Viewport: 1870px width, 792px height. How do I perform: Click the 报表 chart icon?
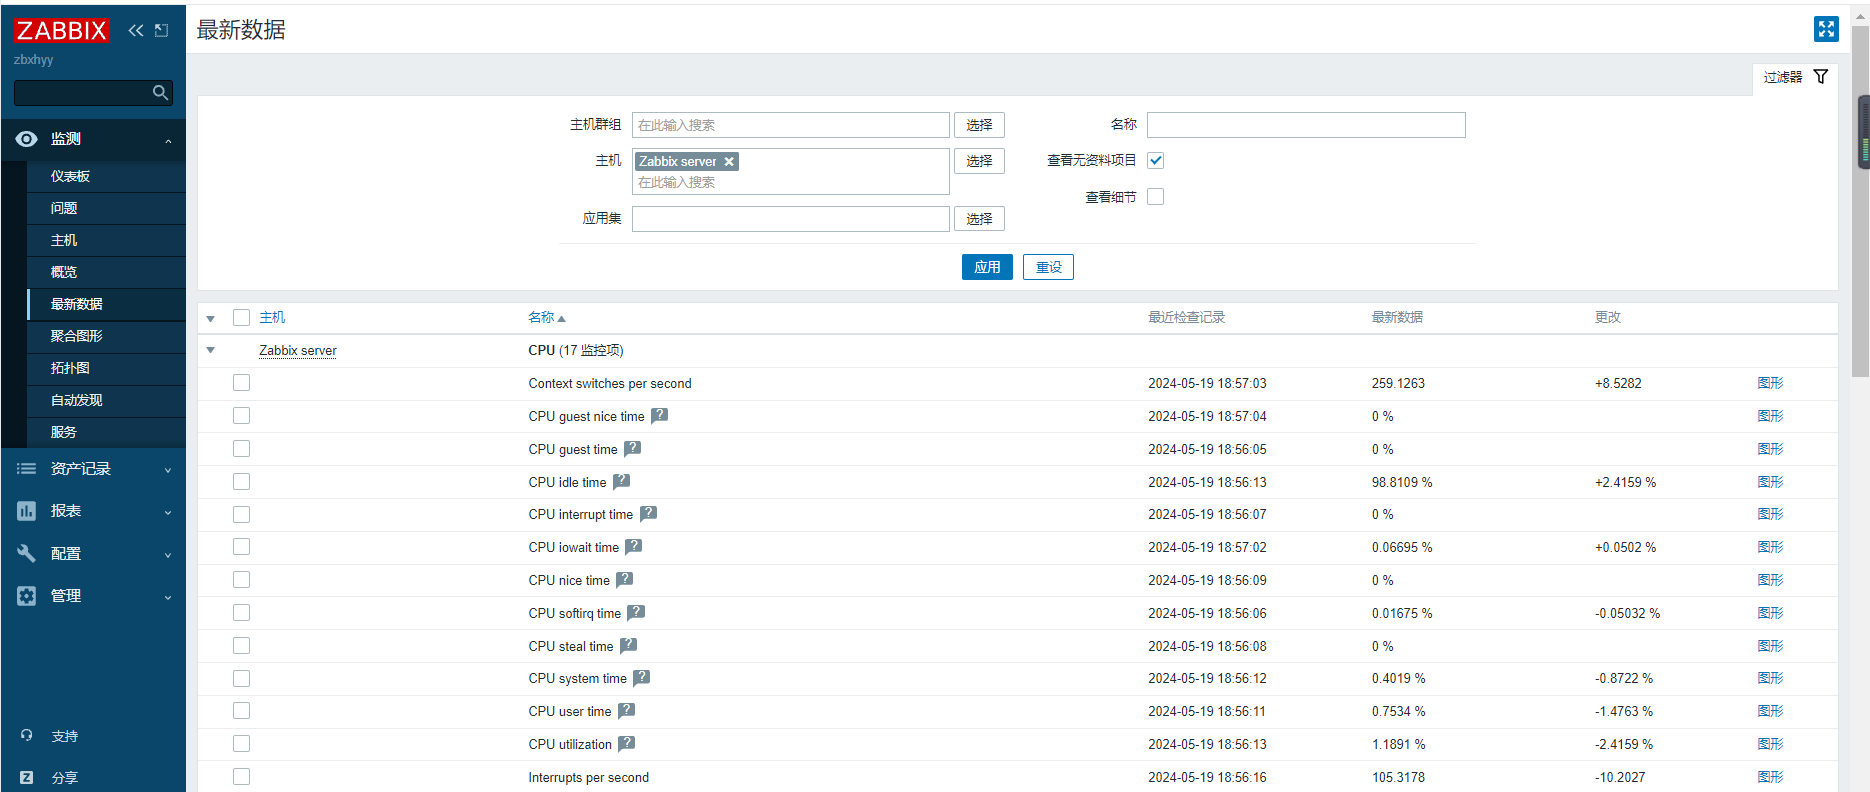(x=27, y=511)
